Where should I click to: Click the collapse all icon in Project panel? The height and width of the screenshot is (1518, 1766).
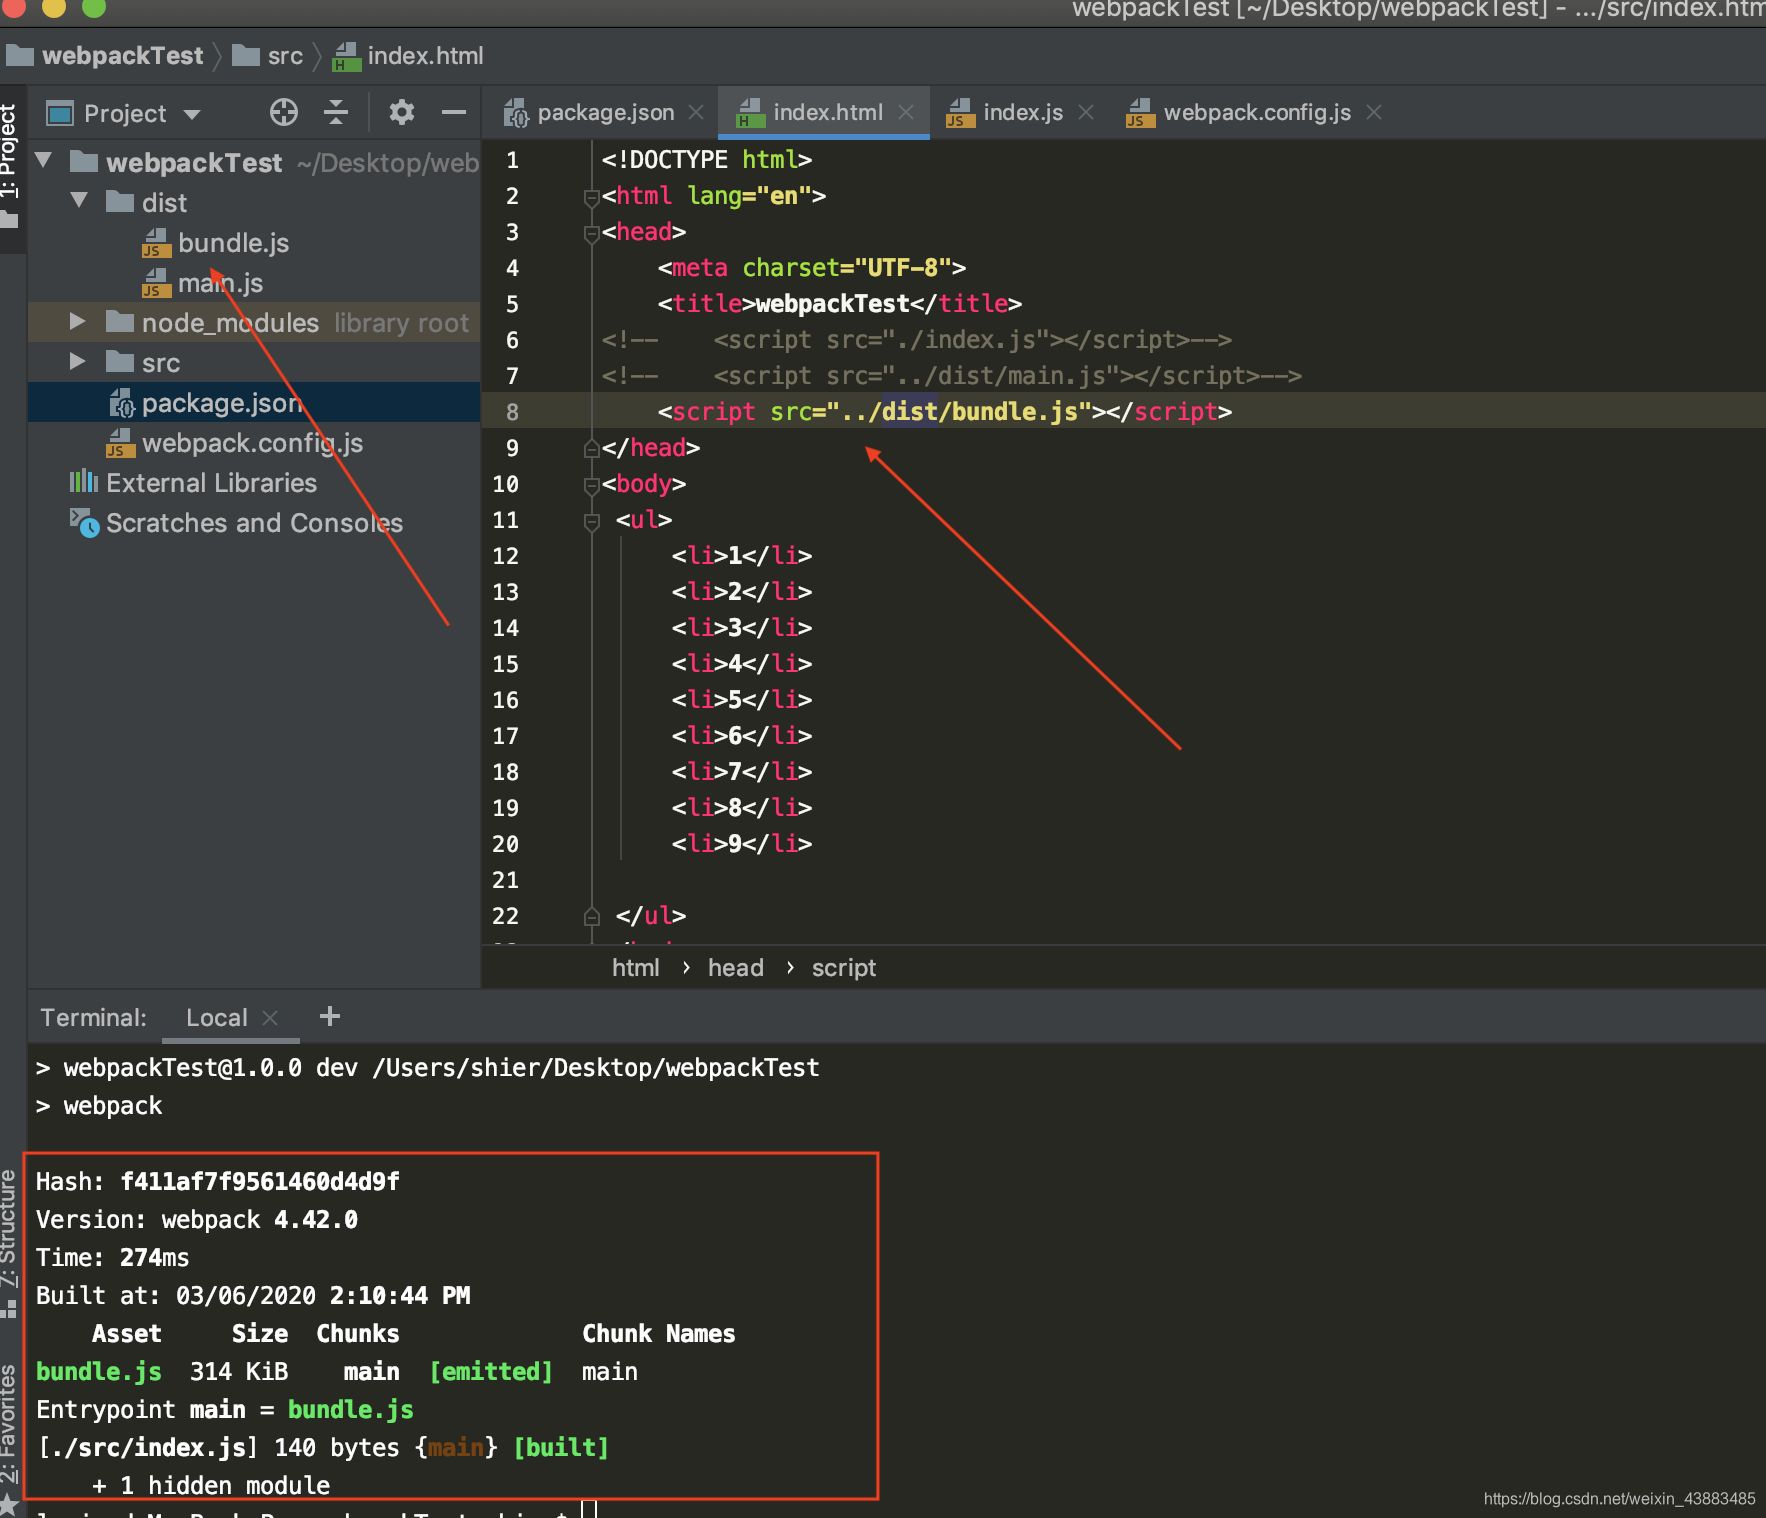pos(336,112)
